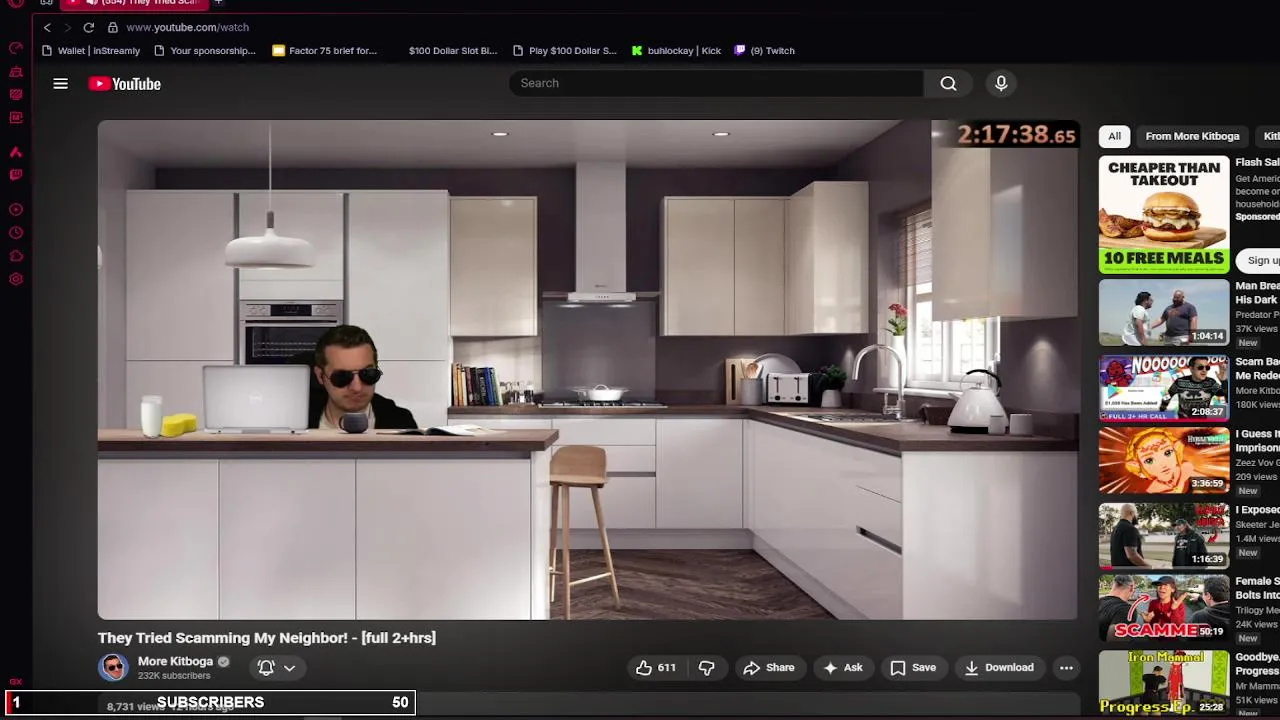Open buhlockay | Kick bookmark
Image resolution: width=1280 pixels, height=720 pixels.
pos(676,50)
